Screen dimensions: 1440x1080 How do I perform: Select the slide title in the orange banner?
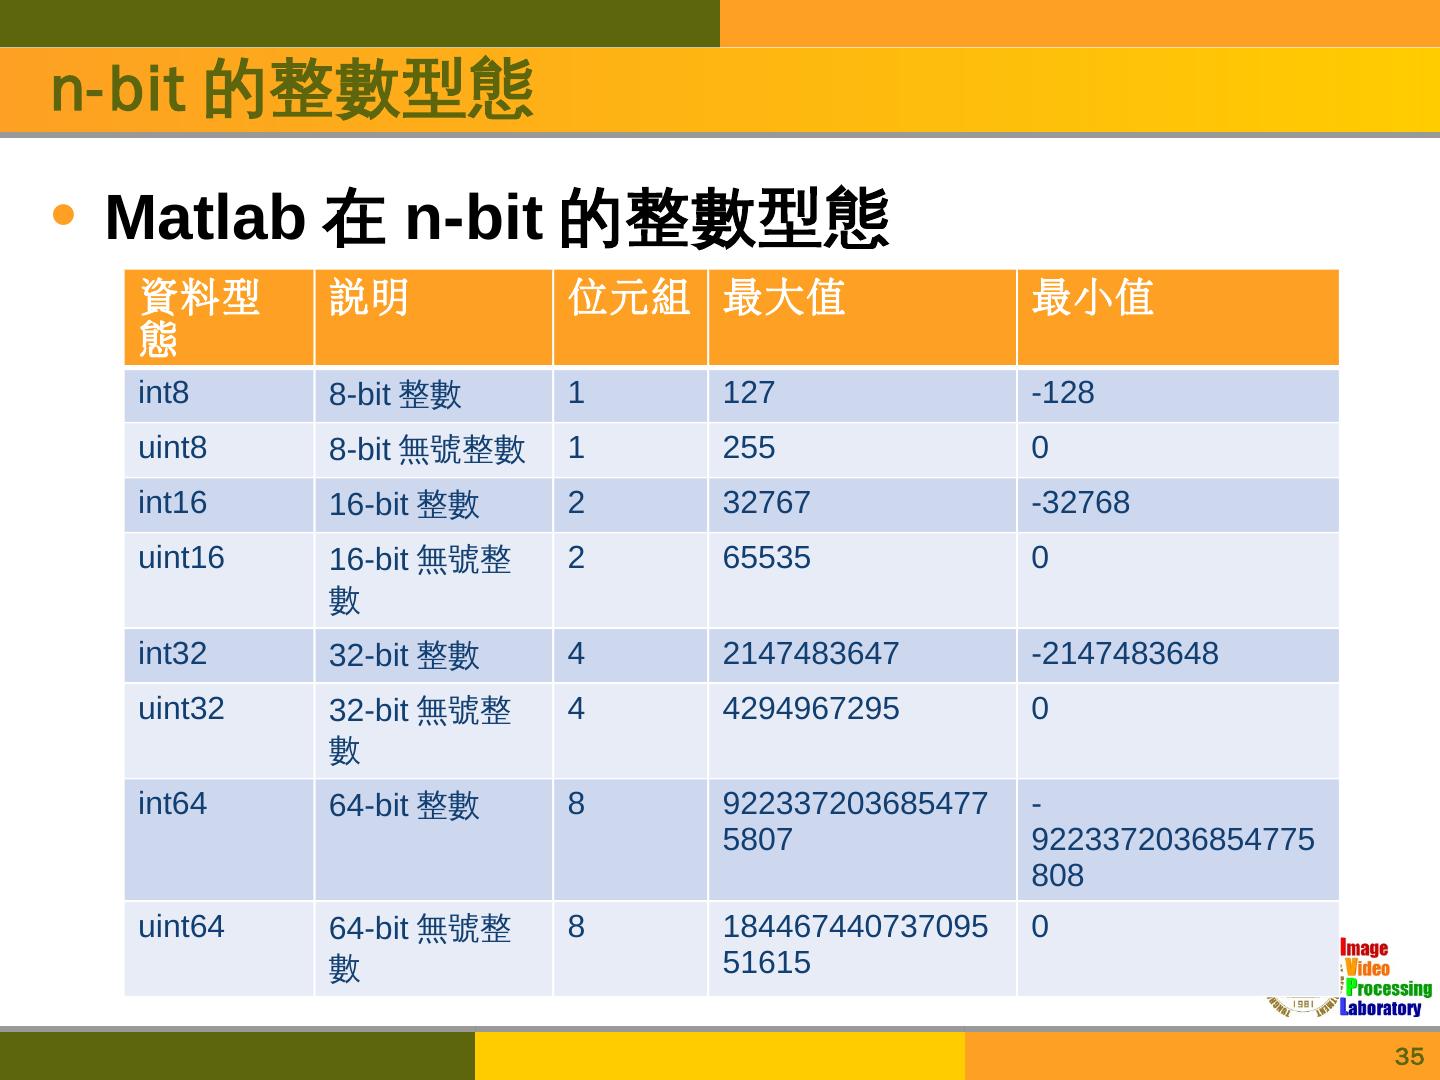pyautogui.click(x=292, y=90)
